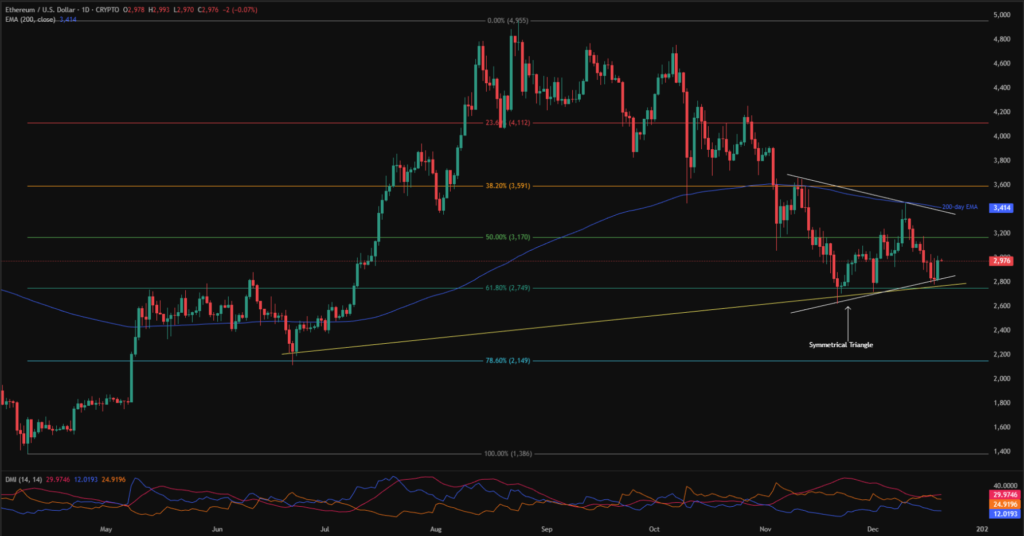Click the Sep label on the time axis
Viewport: 1024px width, 536px height.
[x=547, y=529]
